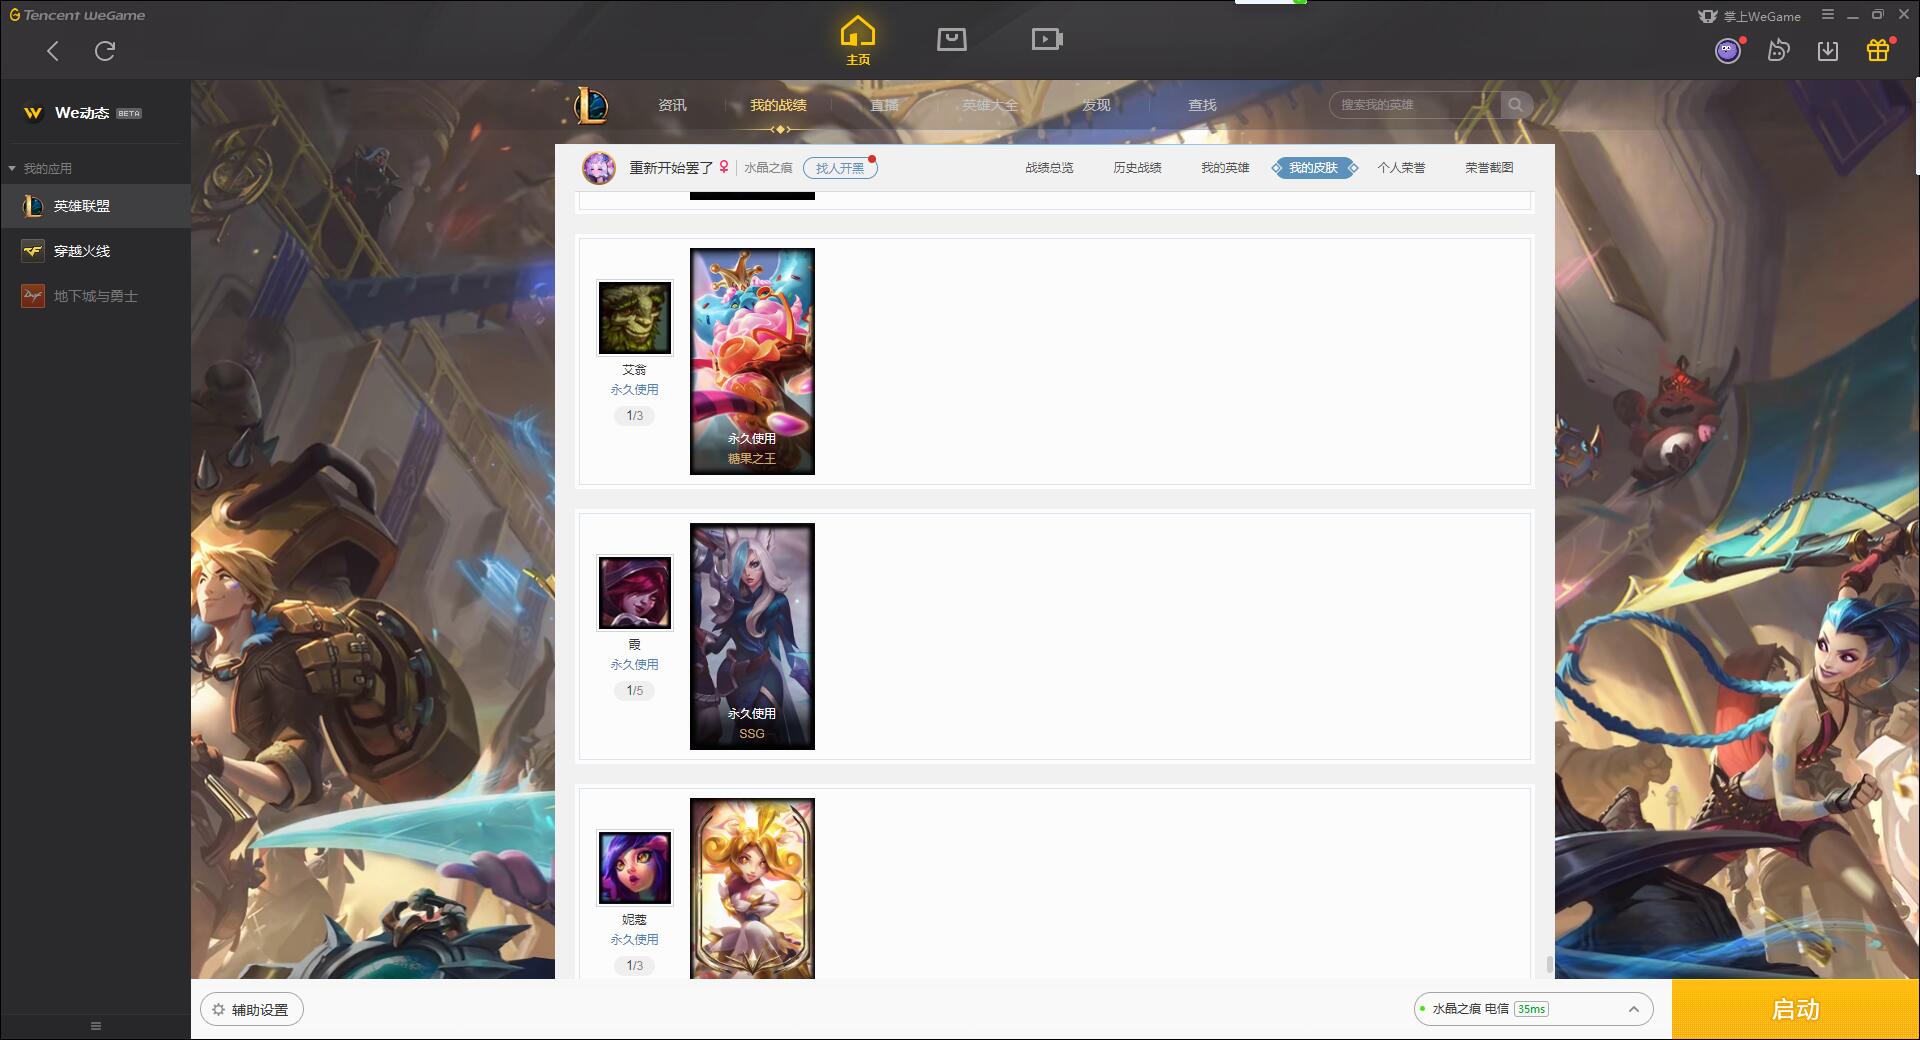Image resolution: width=1920 pixels, height=1040 pixels.
Task: Switch to 个人荣誉 sub-tab
Action: [1401, 168]
